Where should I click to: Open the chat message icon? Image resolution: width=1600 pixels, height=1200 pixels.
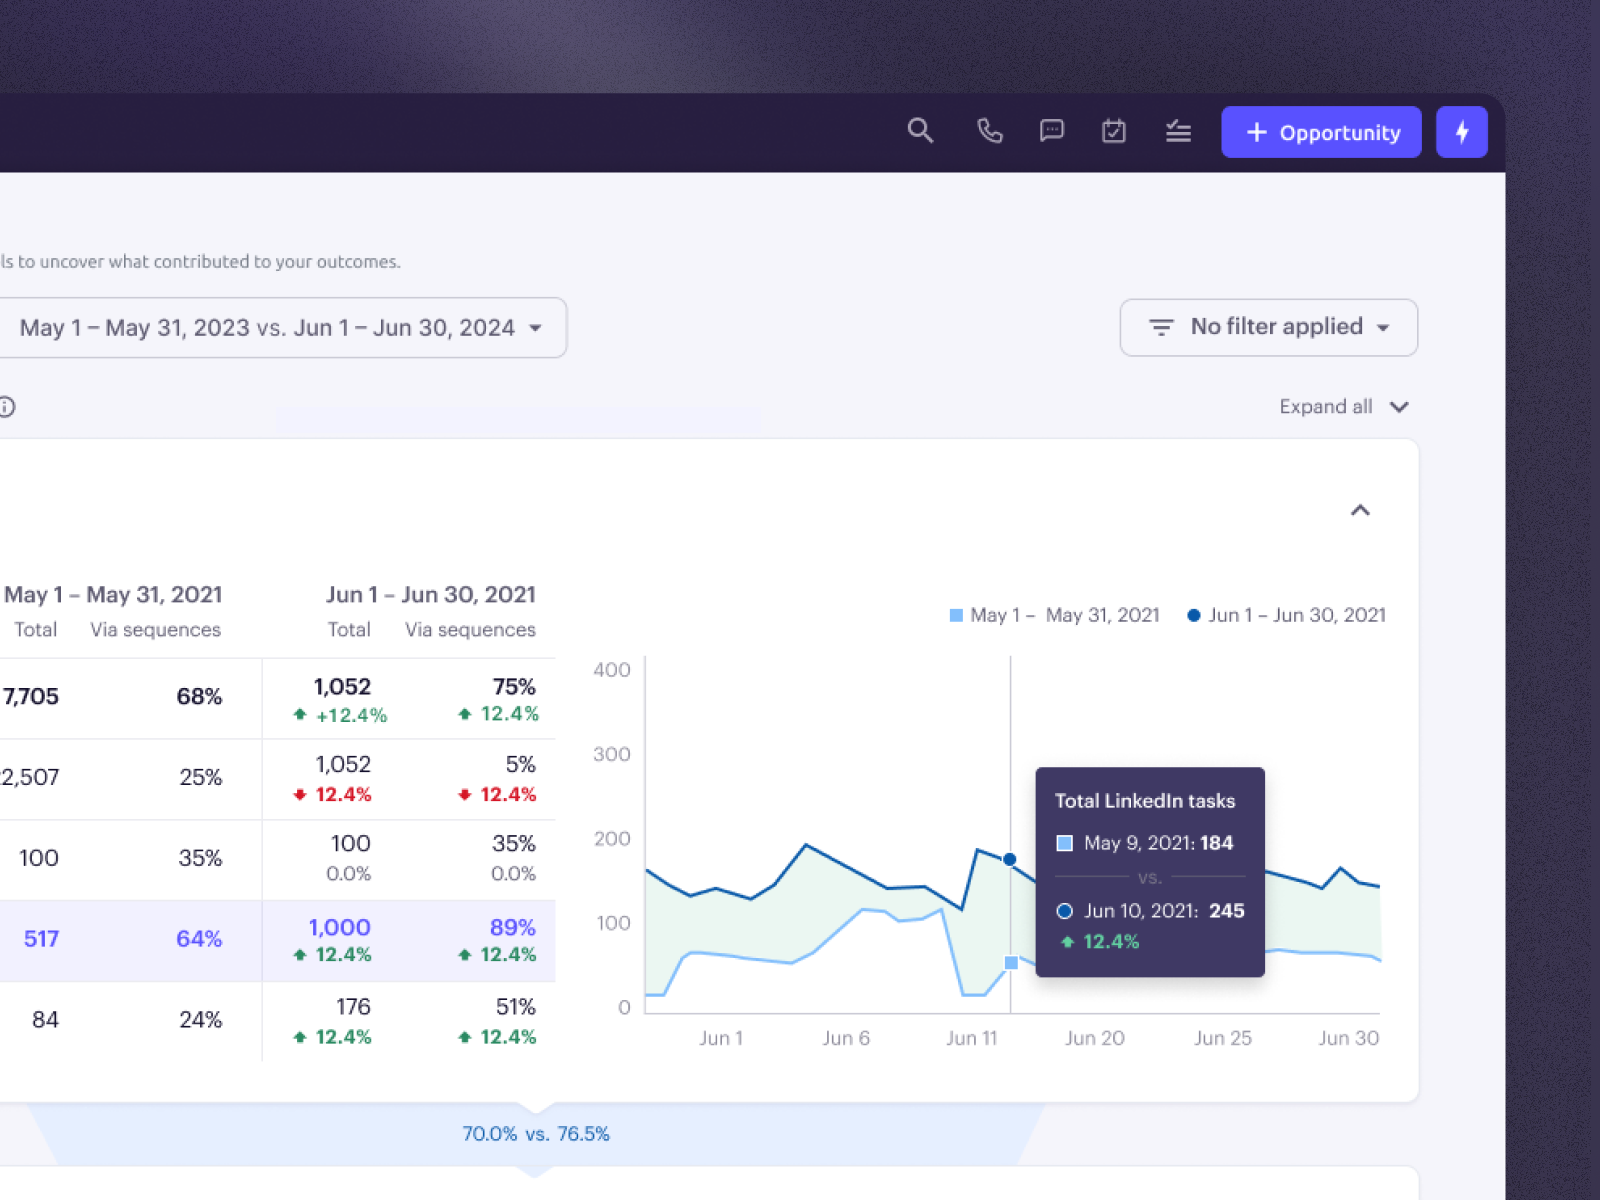pos(1051,131)
